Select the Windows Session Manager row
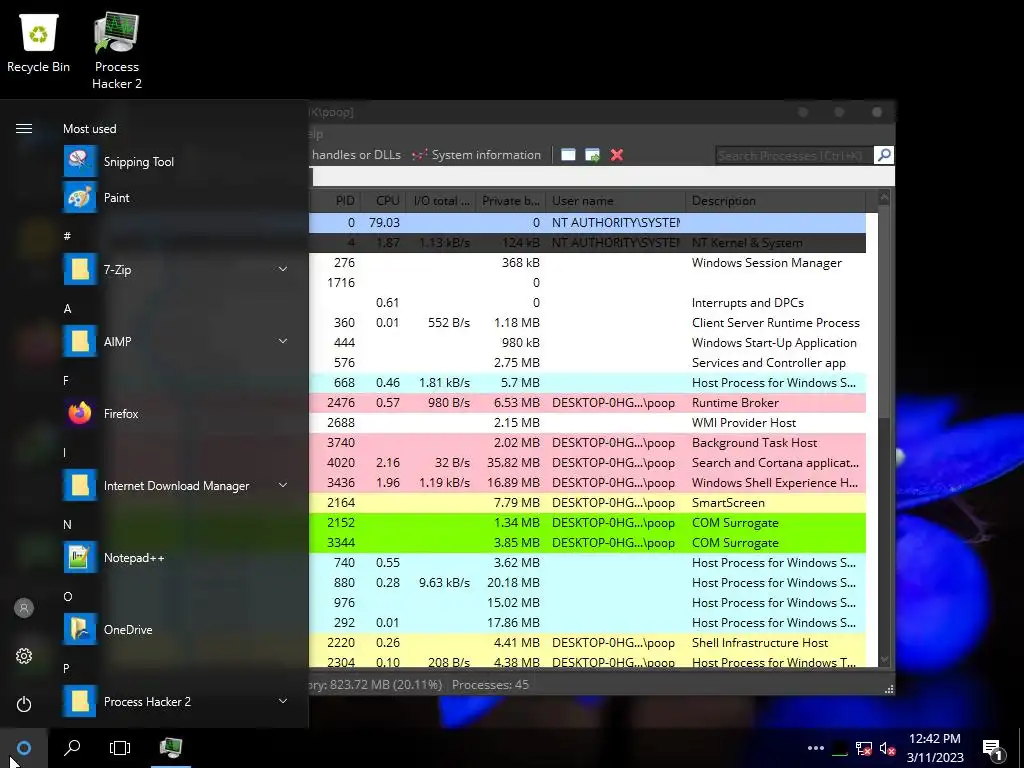Viewport: 1024px width, 768px height. tap(588, 263)
